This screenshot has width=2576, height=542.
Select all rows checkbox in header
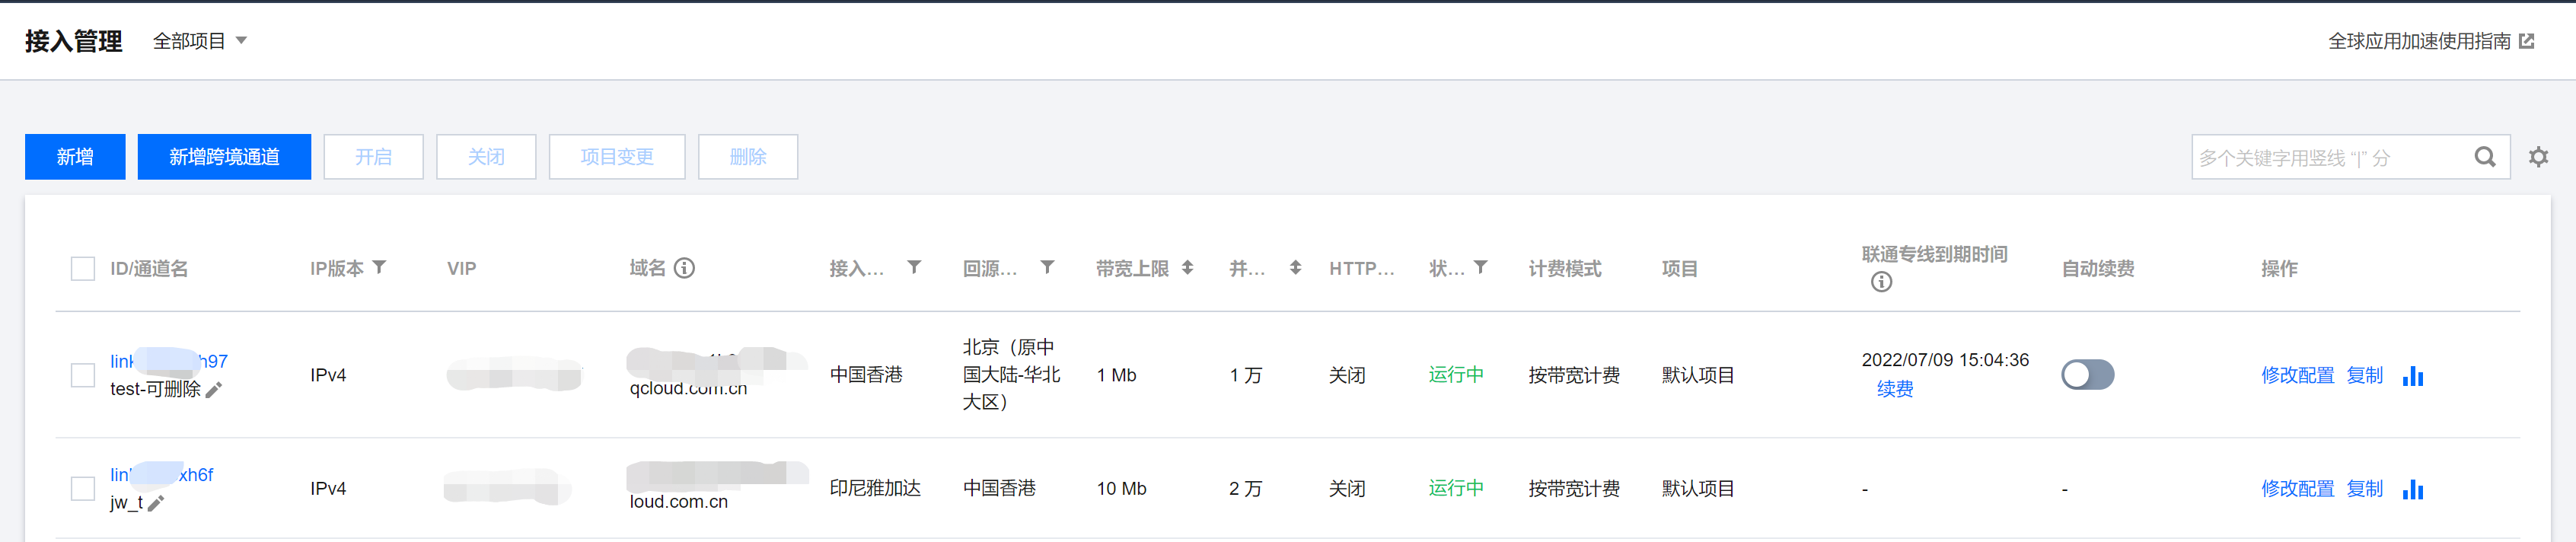(x=83, y=268)
